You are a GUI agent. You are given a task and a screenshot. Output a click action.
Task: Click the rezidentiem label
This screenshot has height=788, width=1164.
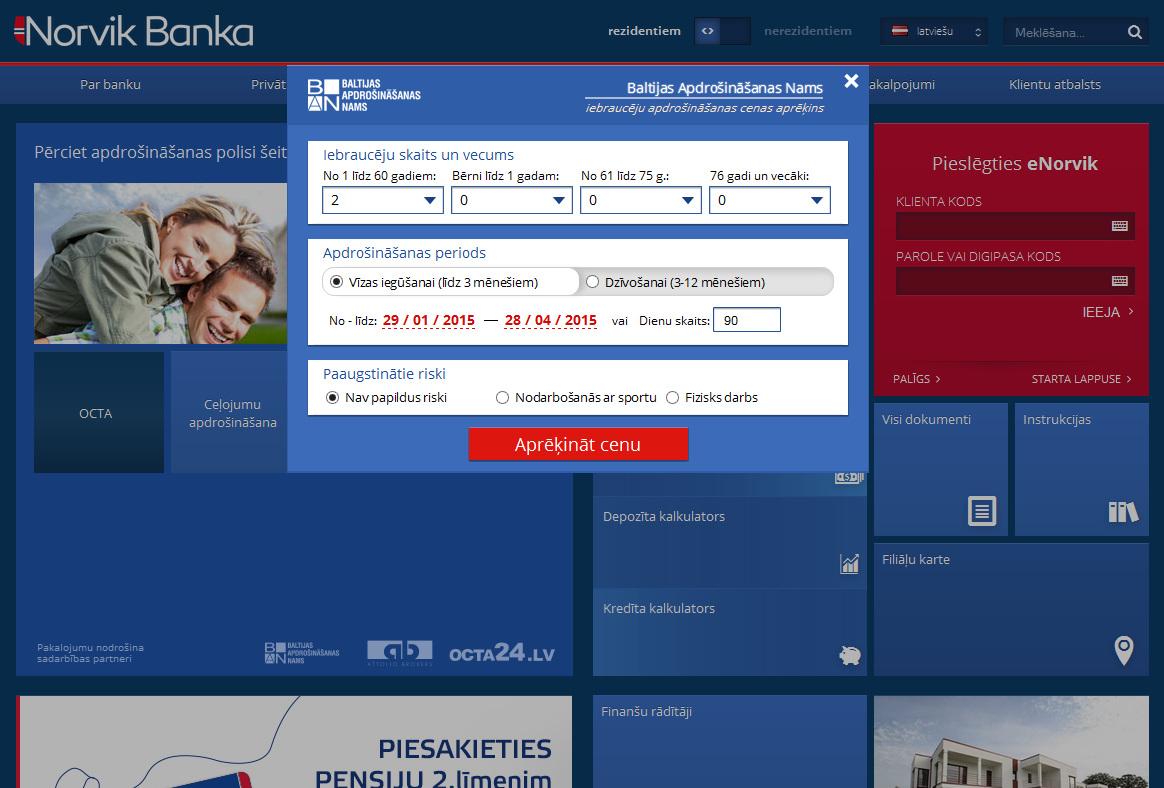click(x=644, y=31)
